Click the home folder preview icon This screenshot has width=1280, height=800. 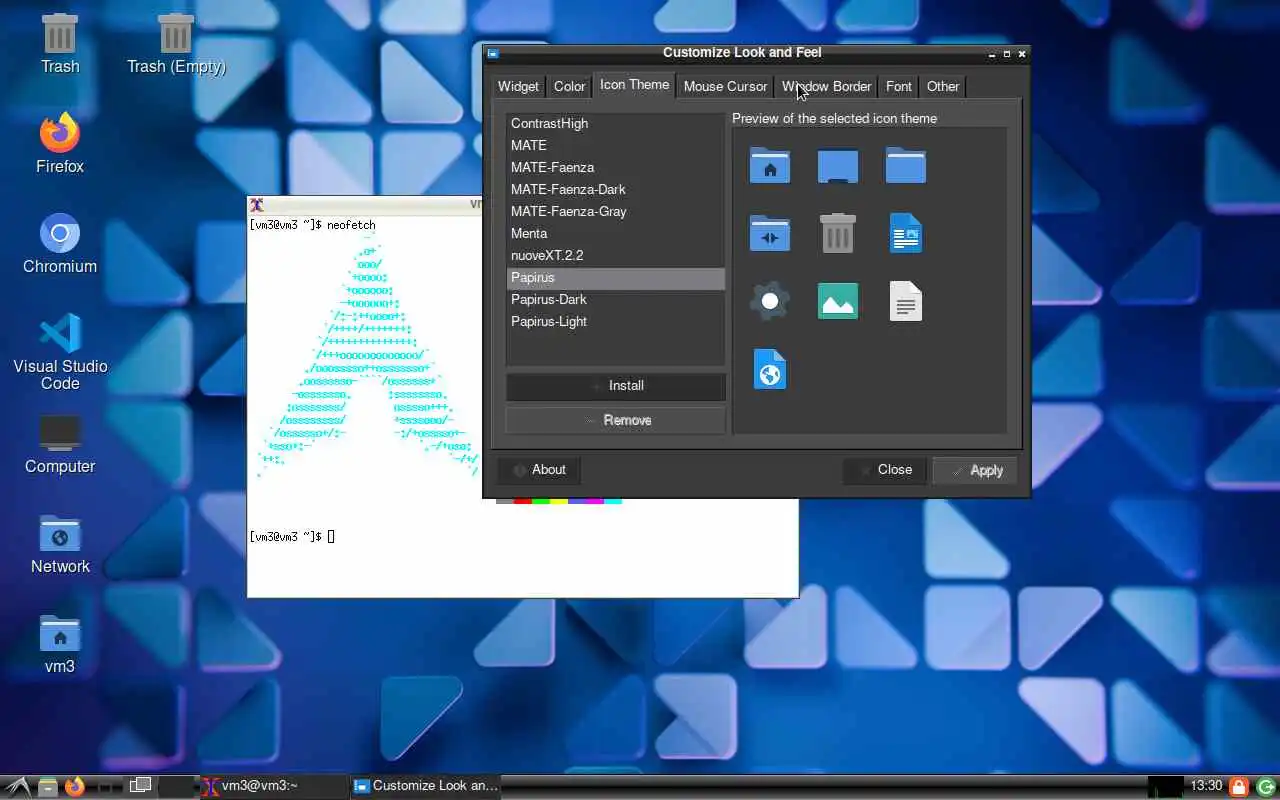(770, 165)
